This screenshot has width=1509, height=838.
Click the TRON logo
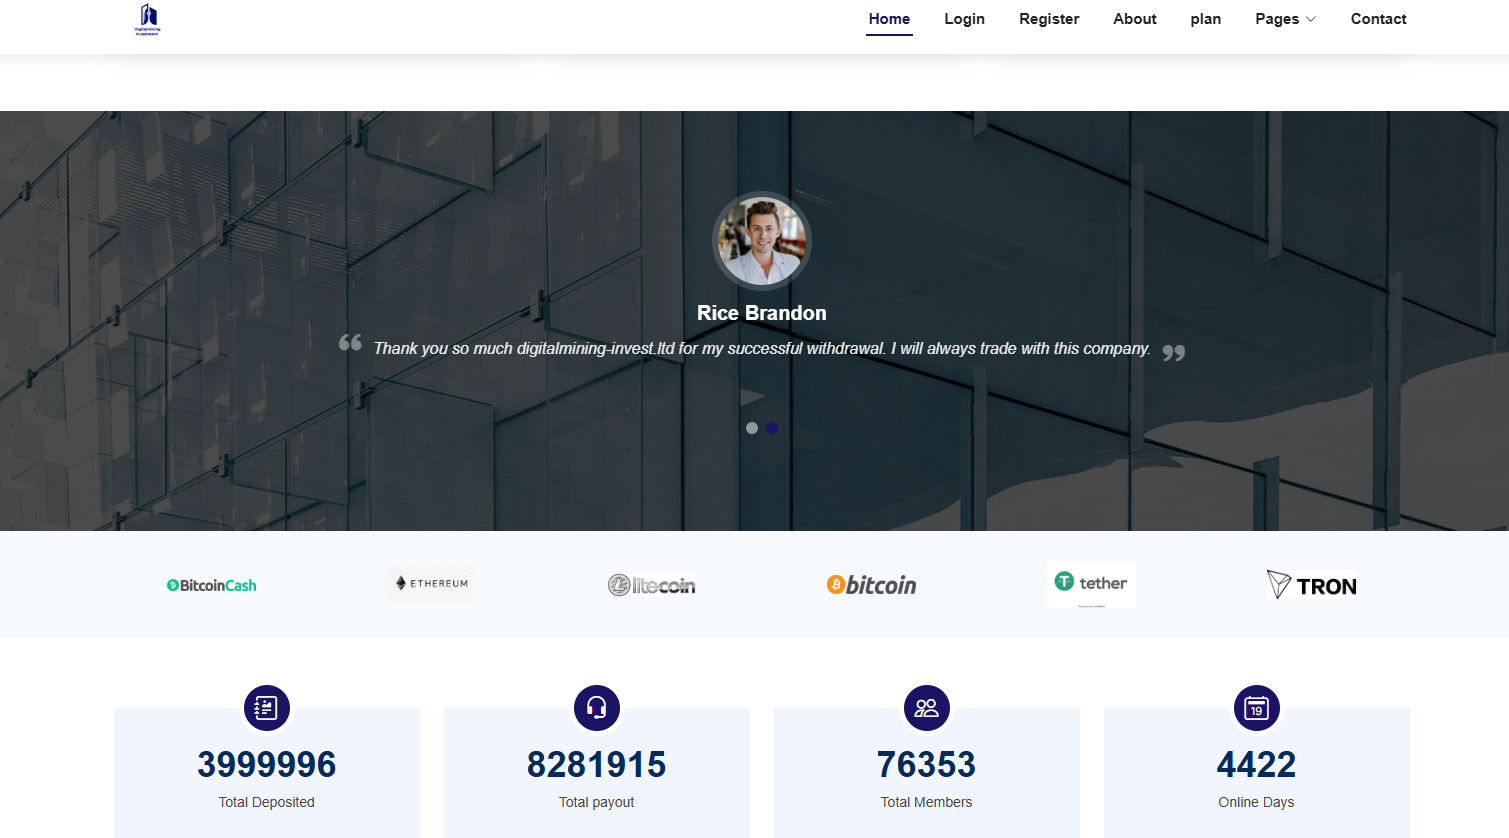(x=1311, y=585)
